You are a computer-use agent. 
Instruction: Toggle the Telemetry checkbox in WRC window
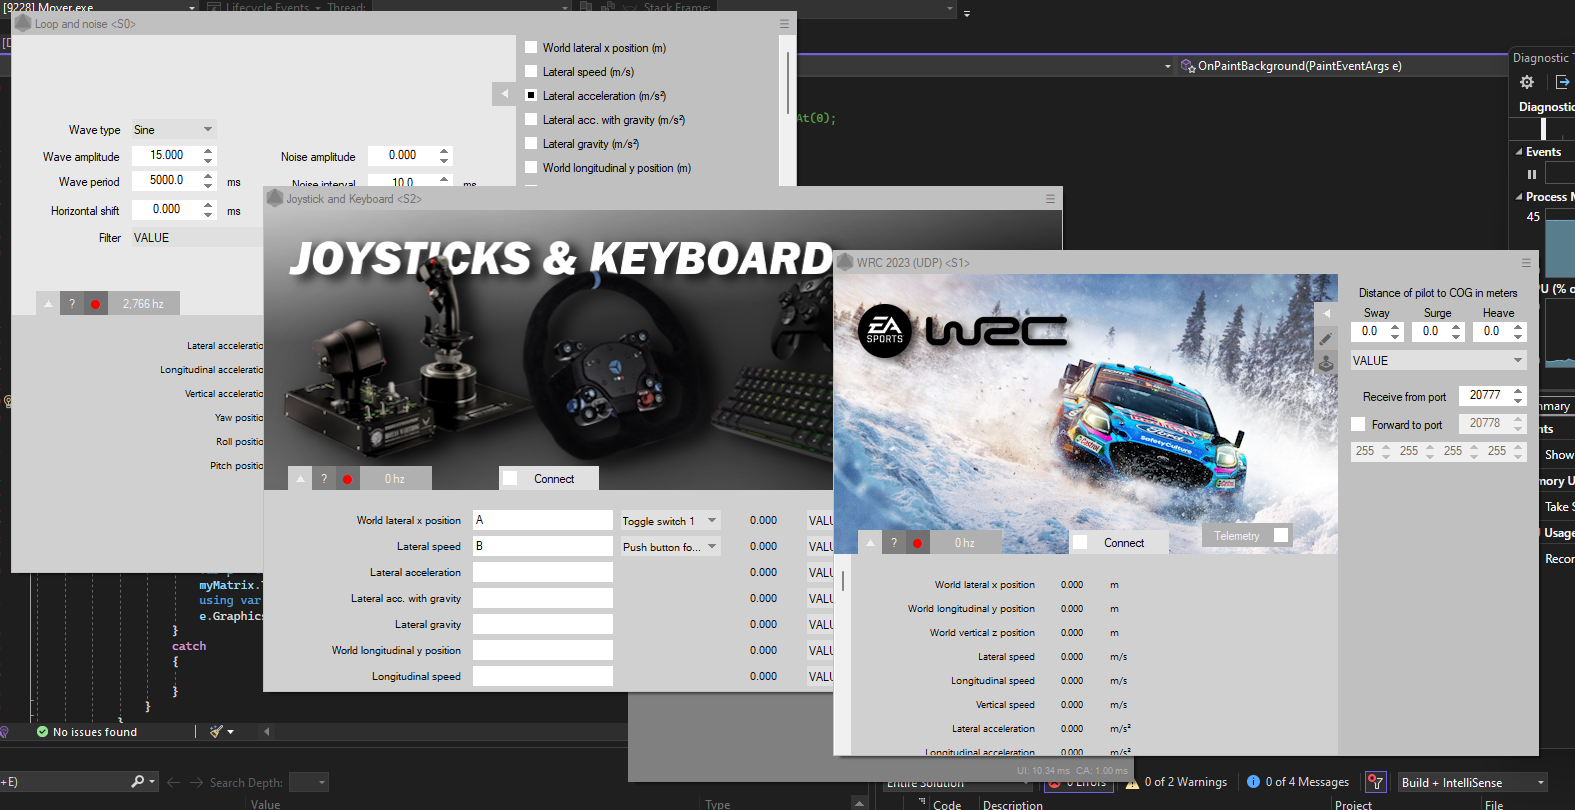click(1280, 535)
